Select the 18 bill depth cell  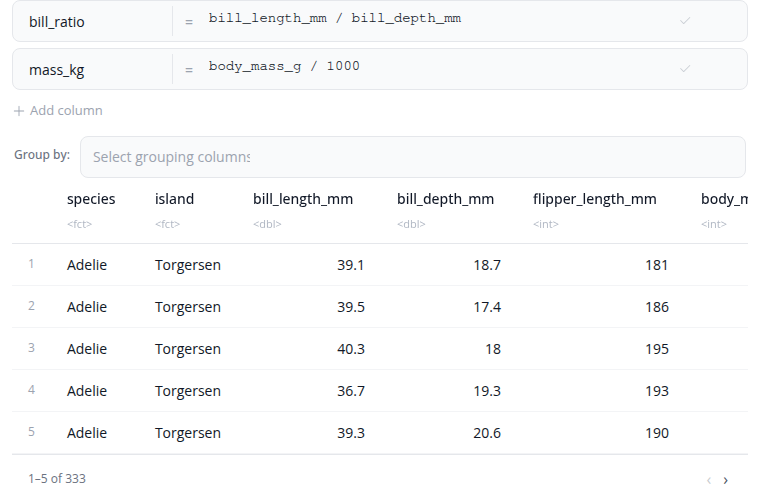point(493,349)
